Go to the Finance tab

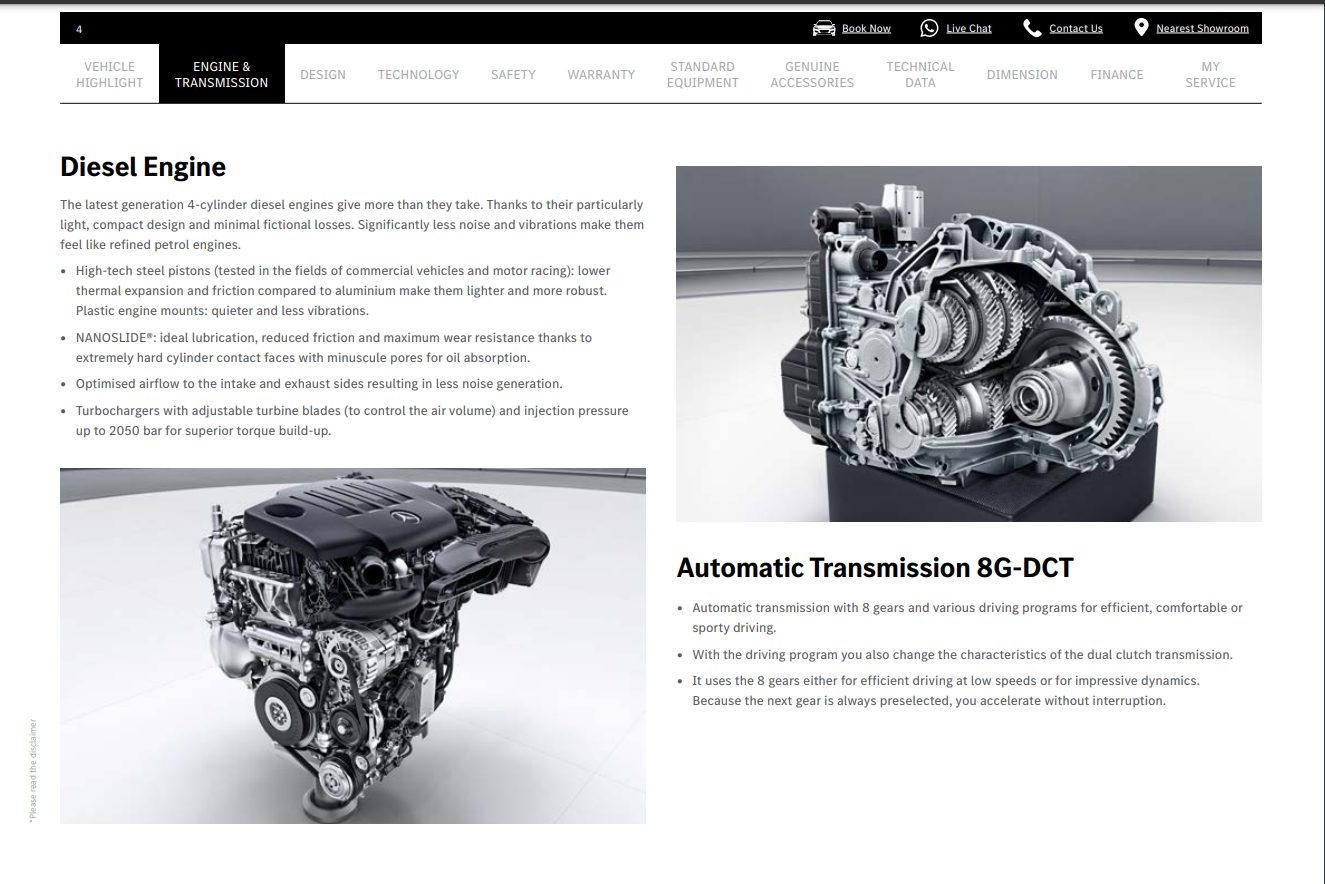pos(1117,74)
